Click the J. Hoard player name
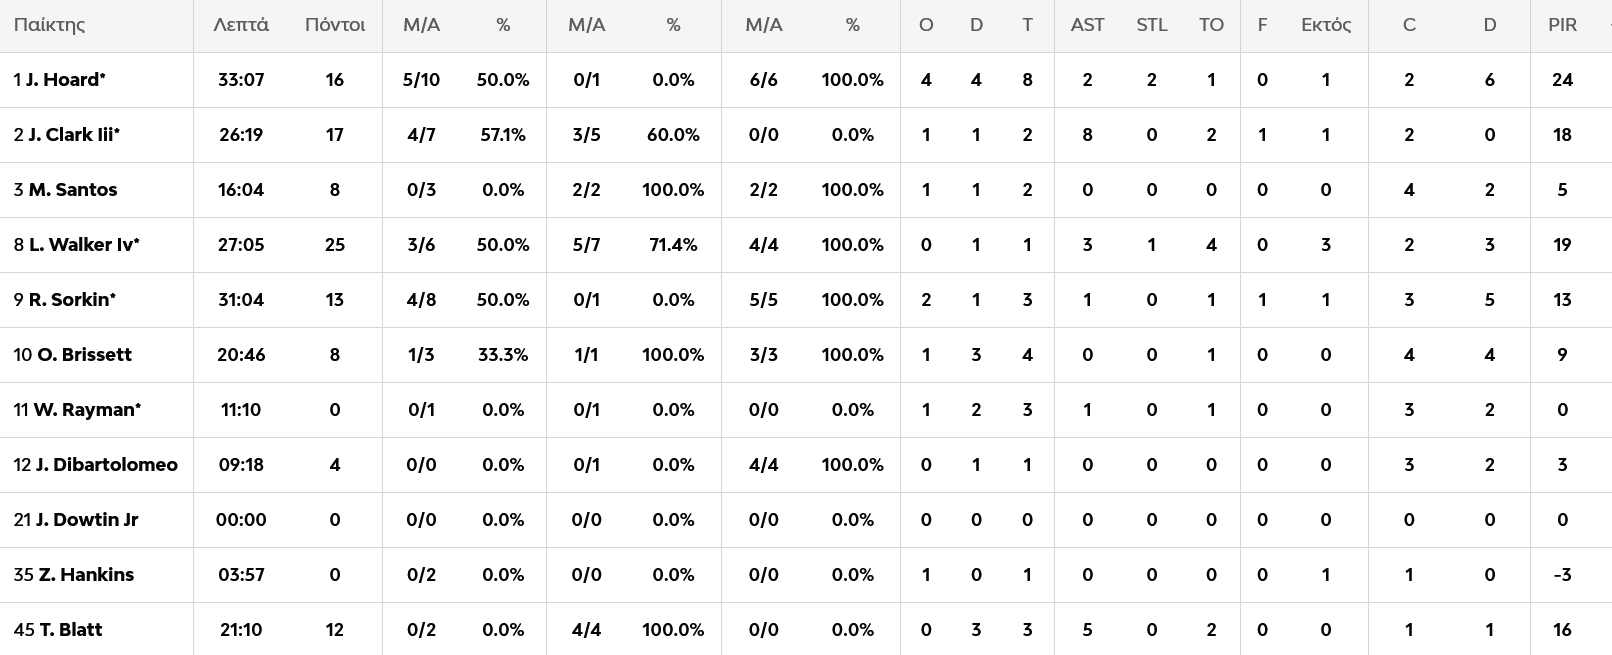Image resolution: width=1612 pixels, height=655 pixels. 65,80
